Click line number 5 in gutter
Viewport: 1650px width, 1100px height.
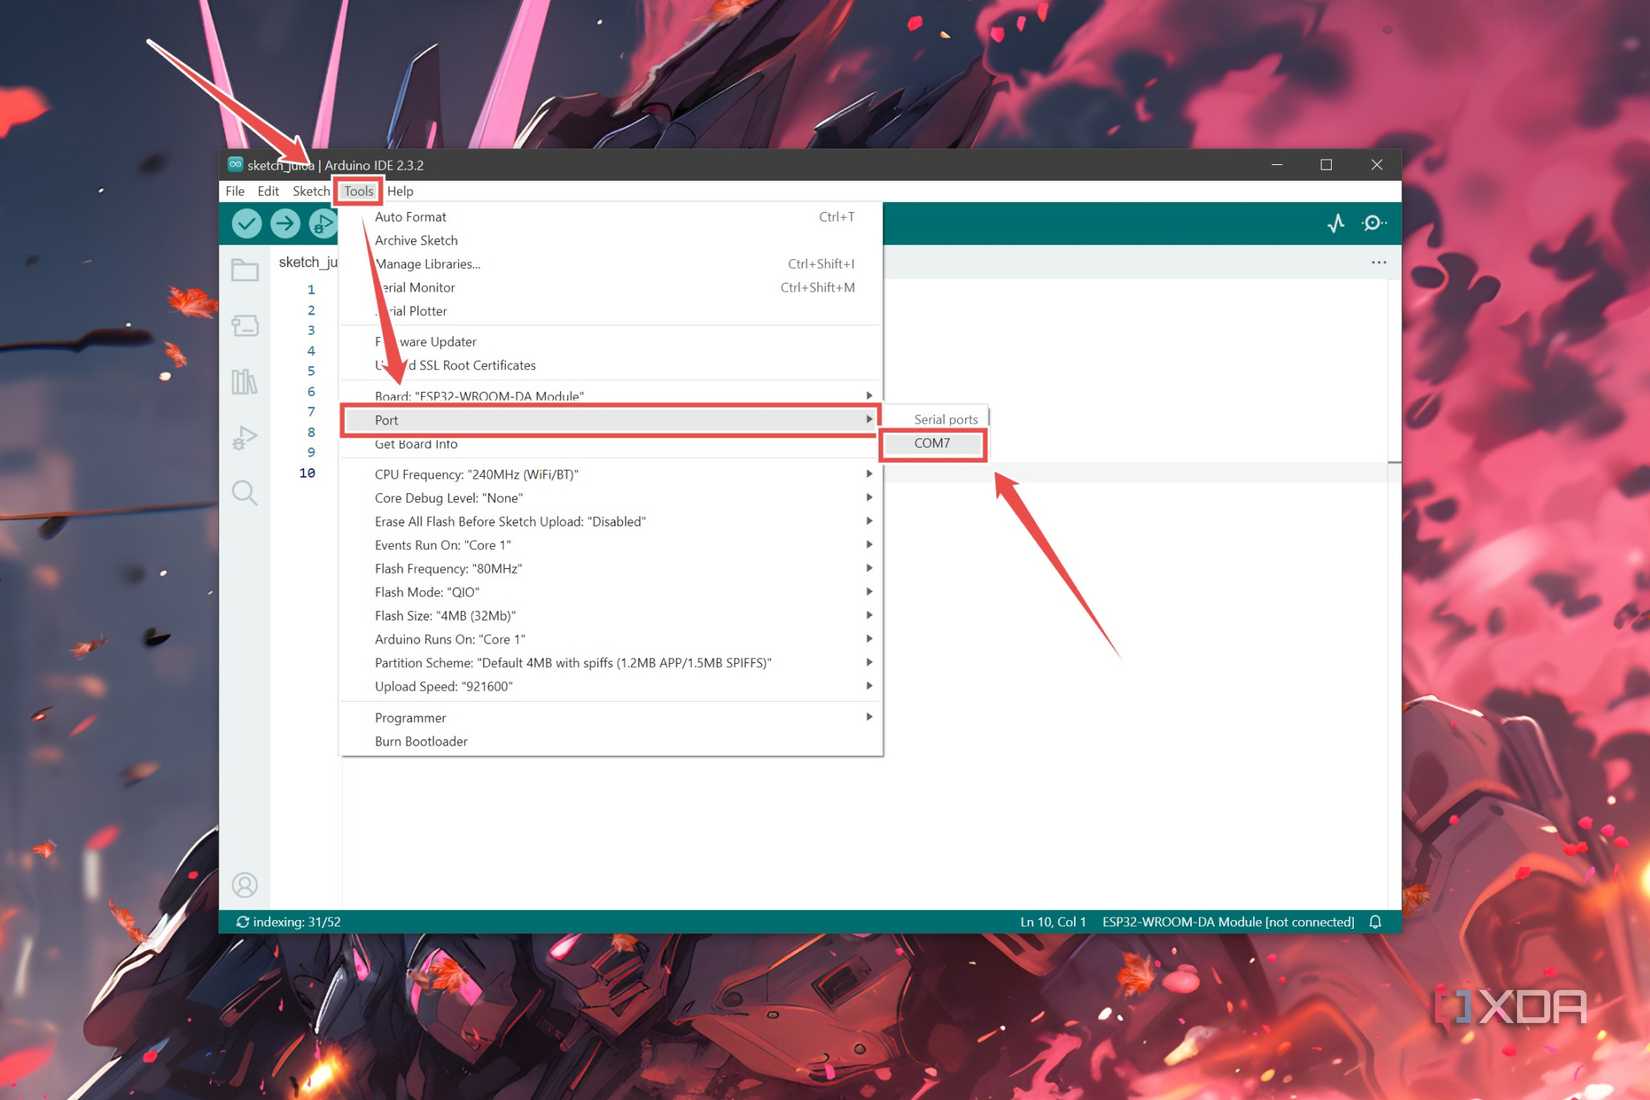(x=311, y=371)
